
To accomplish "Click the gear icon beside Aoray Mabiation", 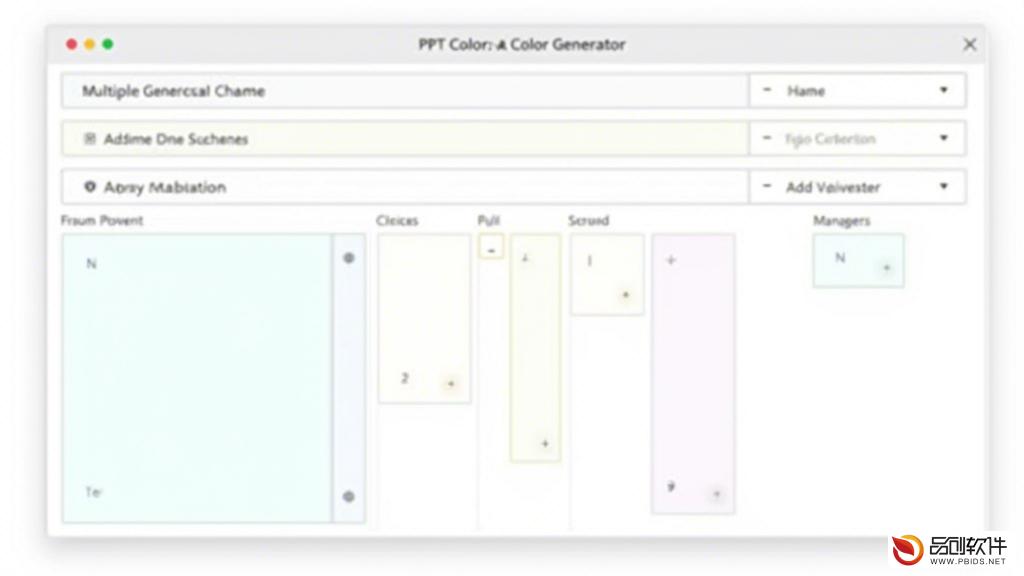I will pyautogui.click(x=90, y=187).
